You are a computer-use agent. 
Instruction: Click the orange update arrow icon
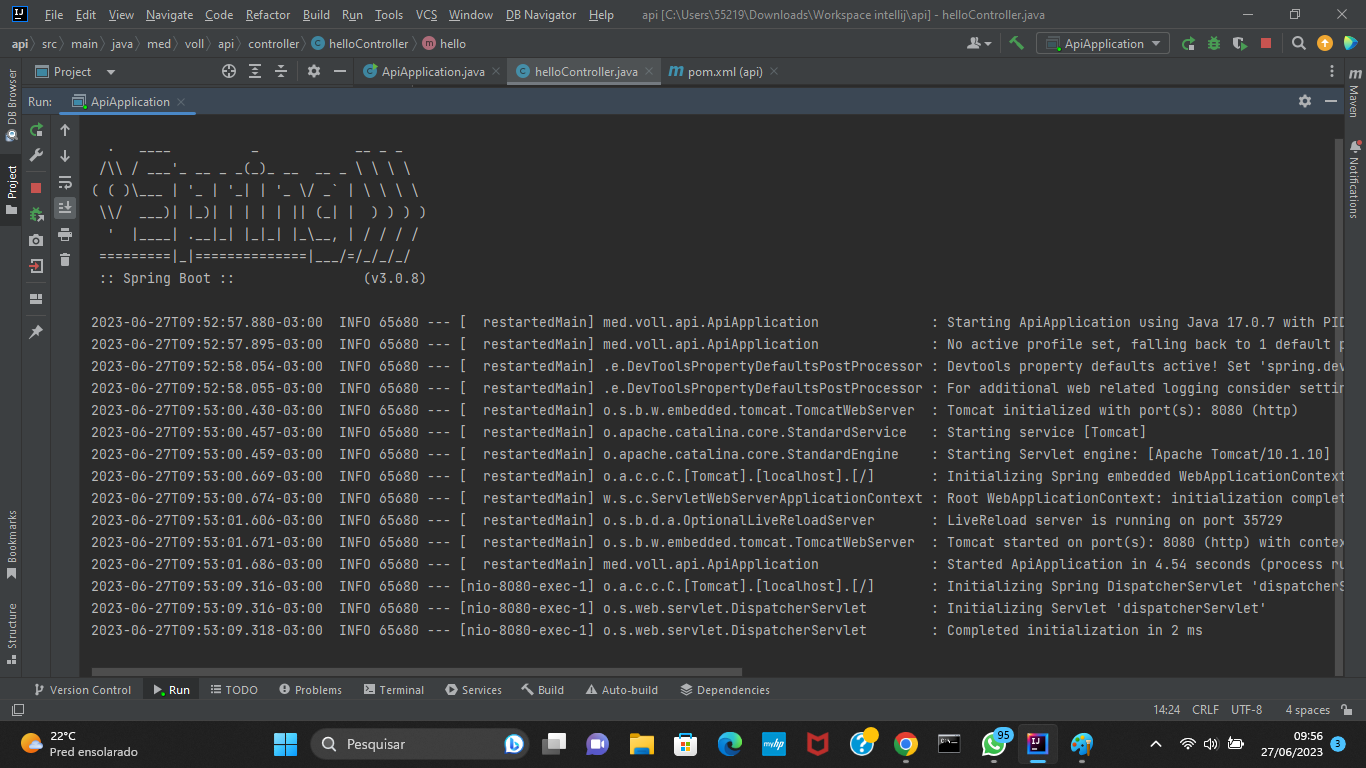[x=1325, y=43]
